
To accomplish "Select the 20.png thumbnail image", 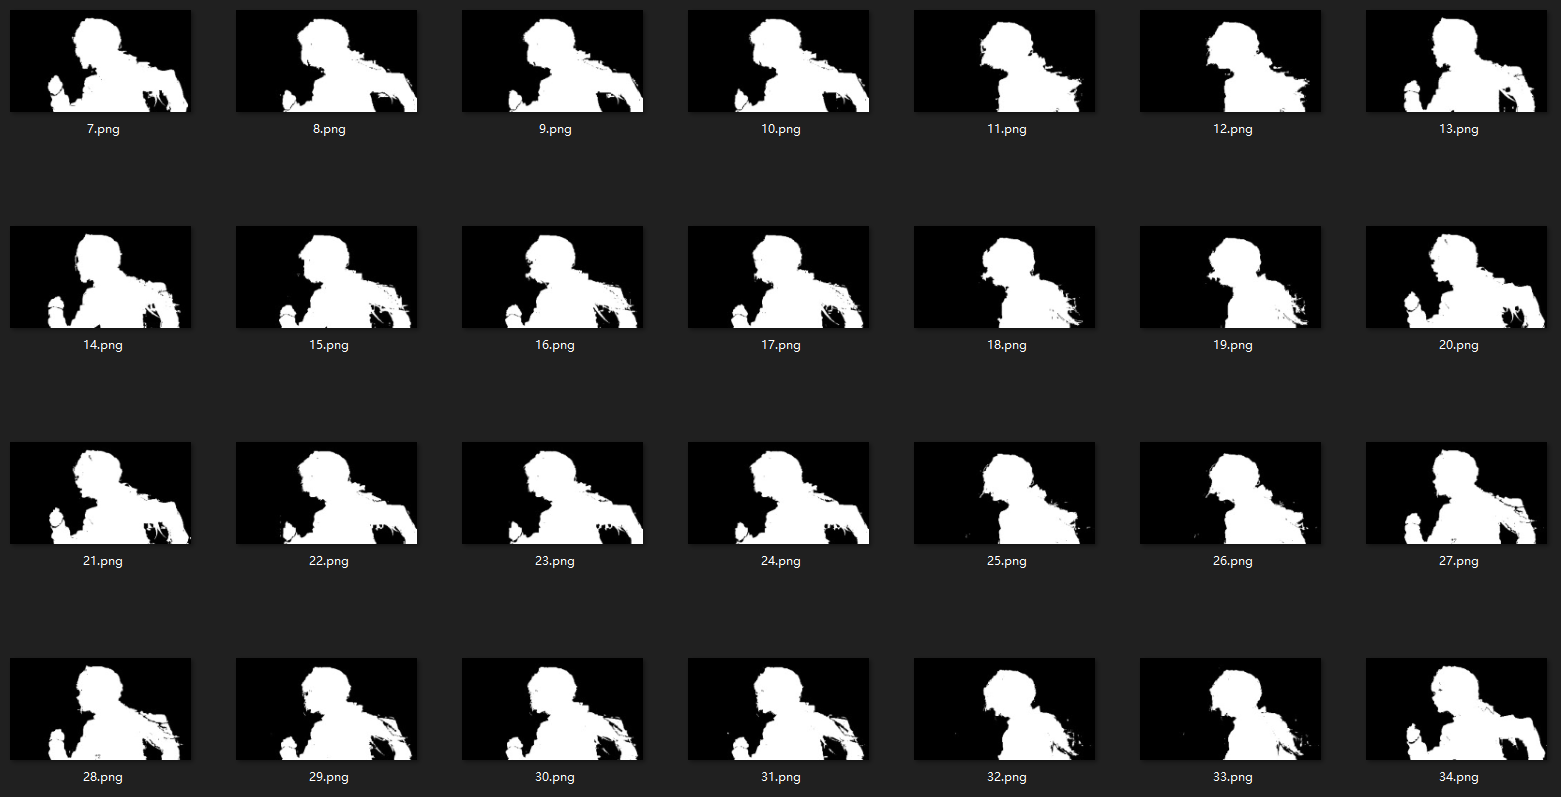I will pyautogui.click(x=1456, y=277).
